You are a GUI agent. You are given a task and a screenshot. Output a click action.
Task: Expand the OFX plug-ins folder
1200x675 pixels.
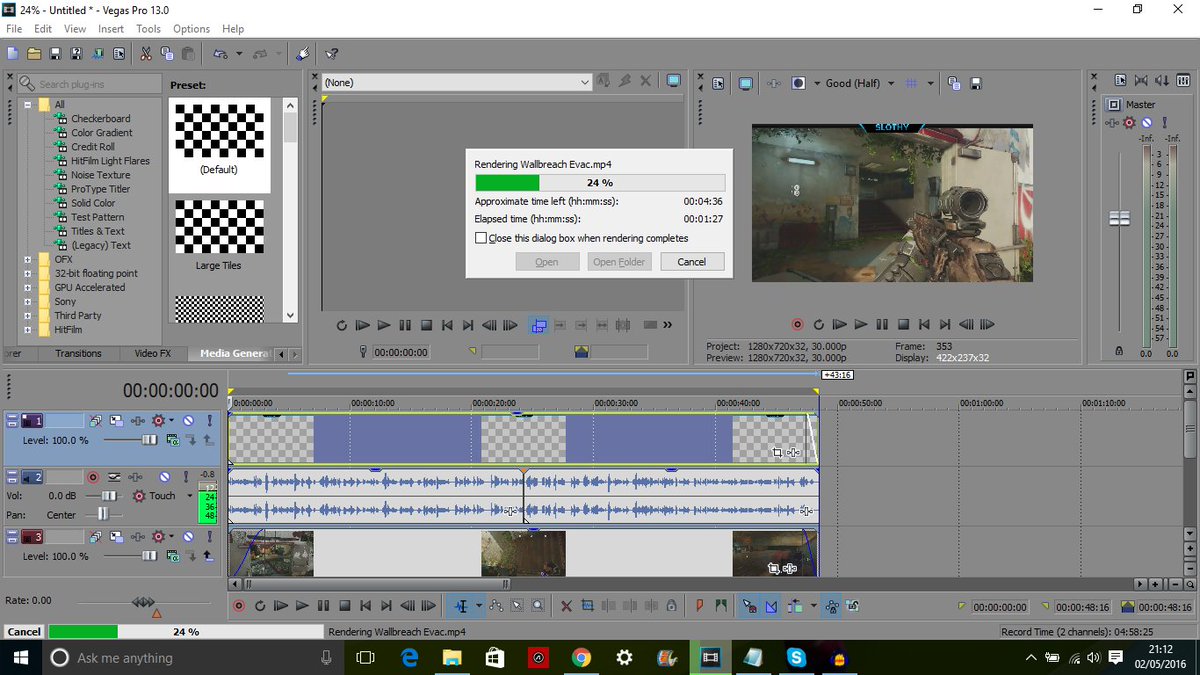(x=30, y=259)
